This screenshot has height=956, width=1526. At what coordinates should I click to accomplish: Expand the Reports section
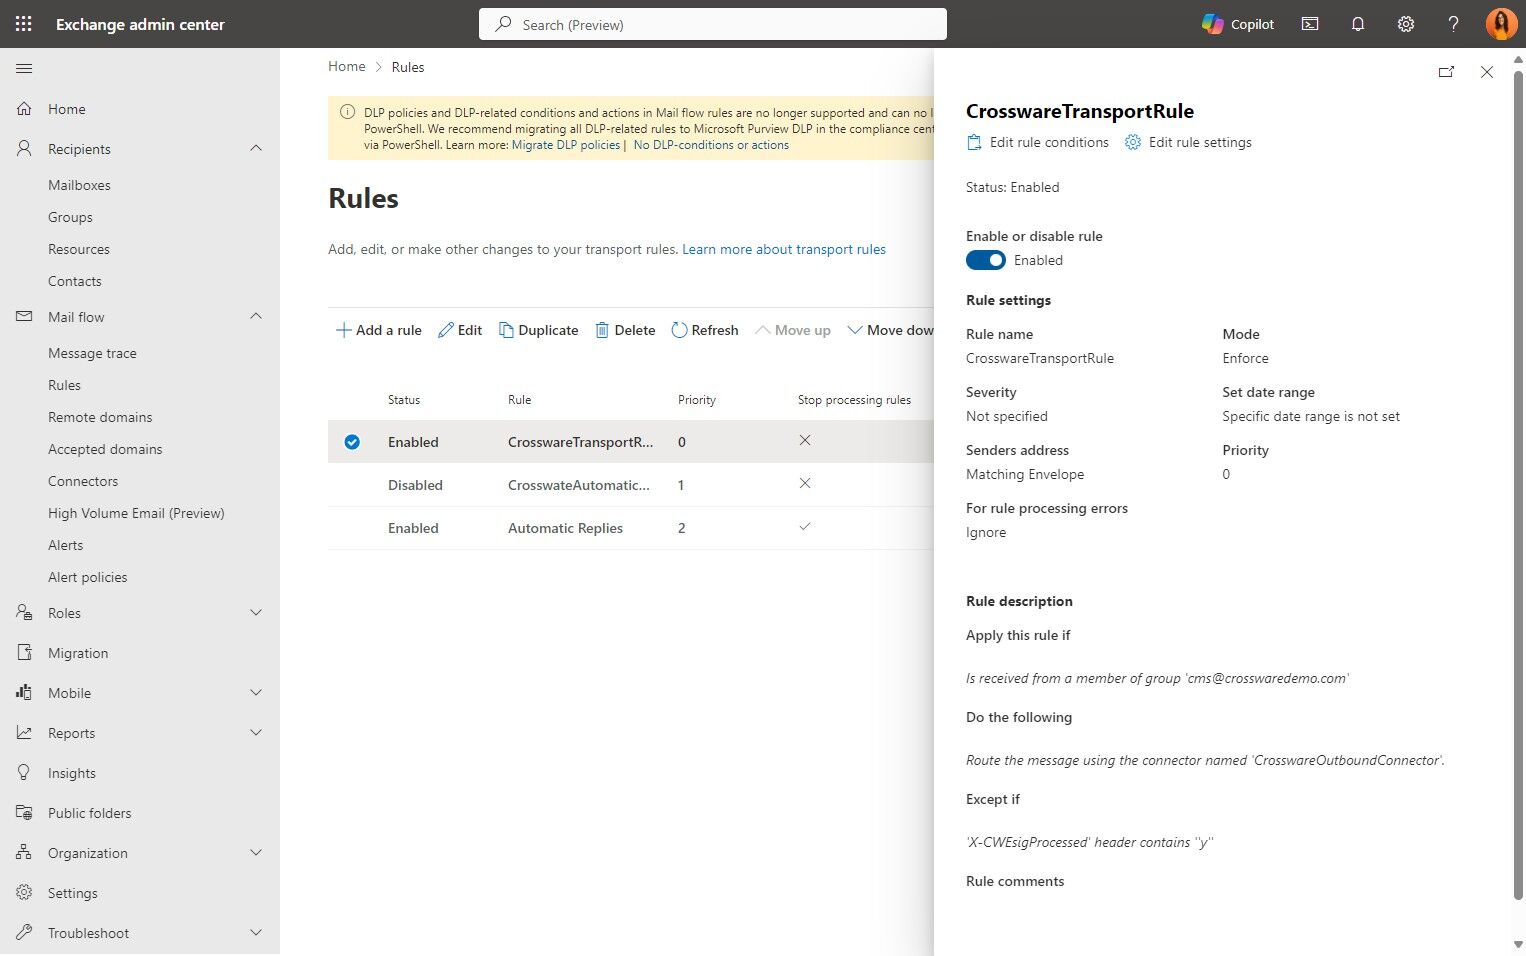(x=256, y=733)
